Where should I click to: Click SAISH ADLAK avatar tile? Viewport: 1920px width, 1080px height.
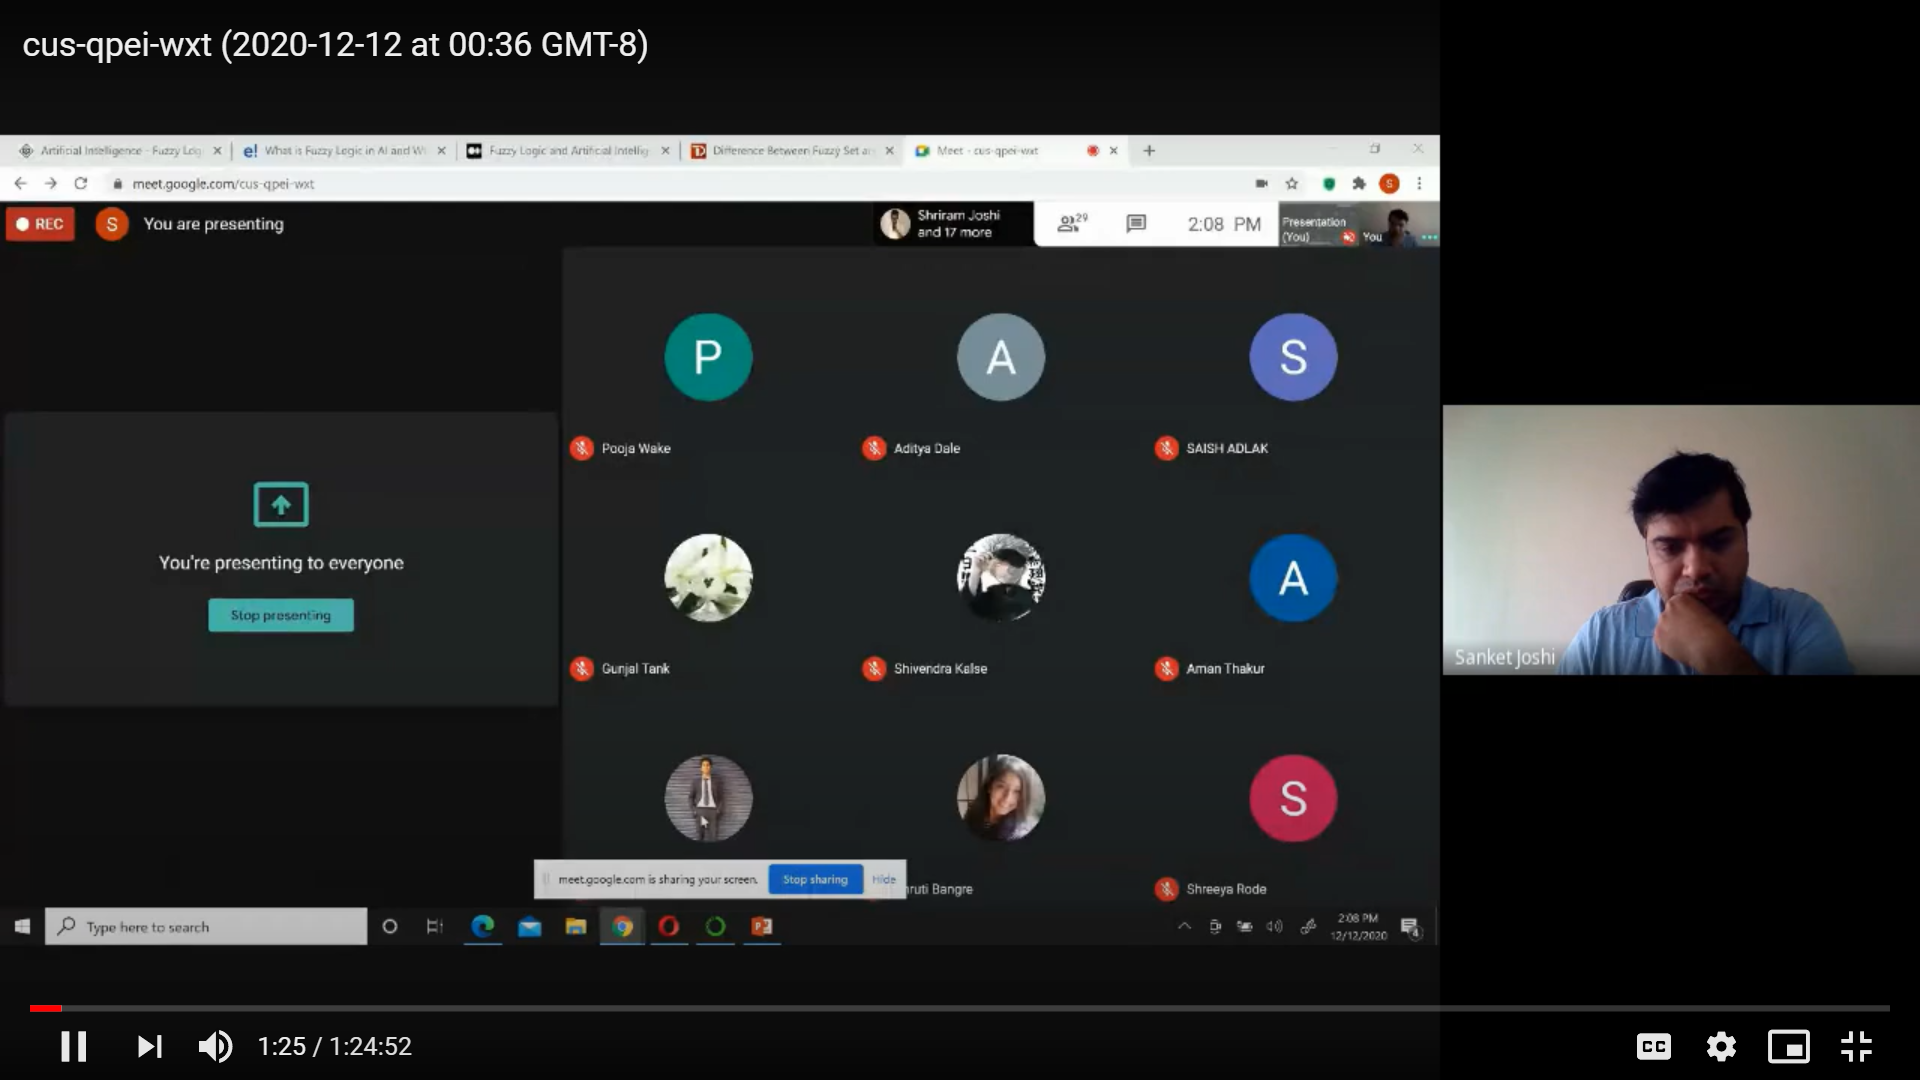(x=1293, y=357)
